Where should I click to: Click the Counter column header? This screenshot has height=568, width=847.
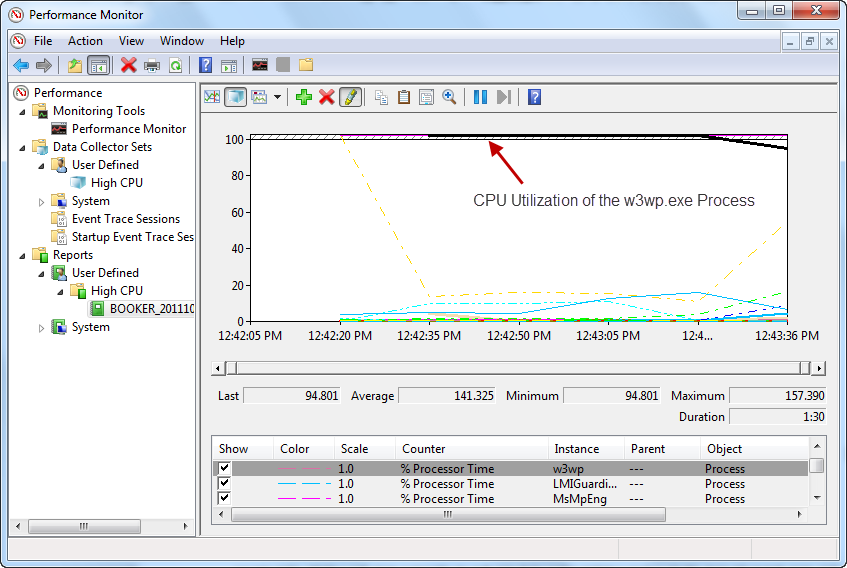click(x=423, y=449)
